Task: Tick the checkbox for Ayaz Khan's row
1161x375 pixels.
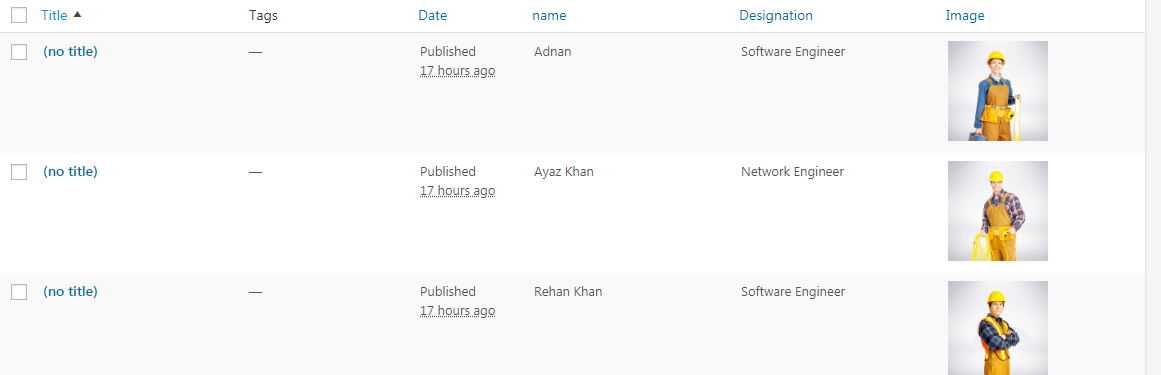Action: tap(19, 172)
